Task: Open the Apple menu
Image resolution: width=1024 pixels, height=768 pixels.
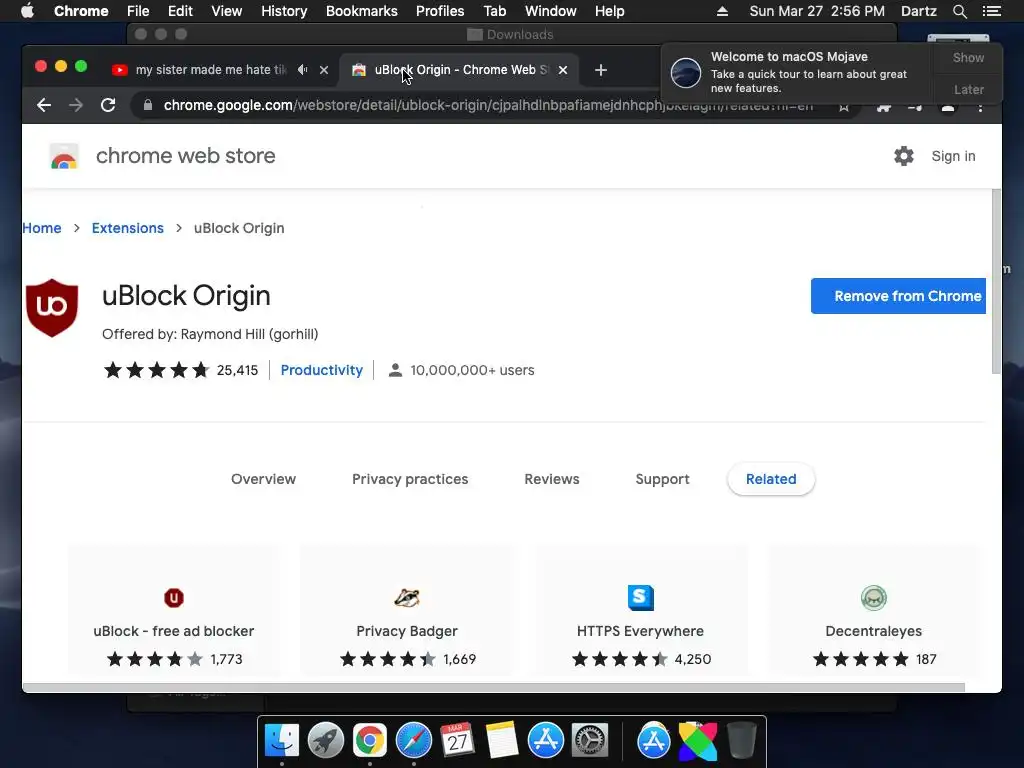Action: pyautogui.click(x=27, y=11)
